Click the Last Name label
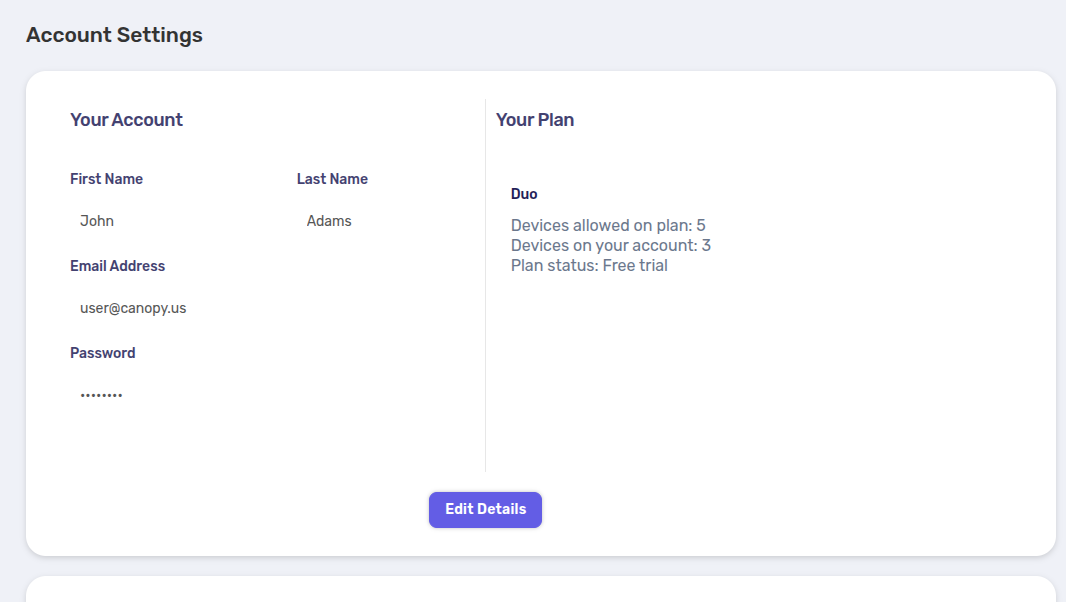 332,179
